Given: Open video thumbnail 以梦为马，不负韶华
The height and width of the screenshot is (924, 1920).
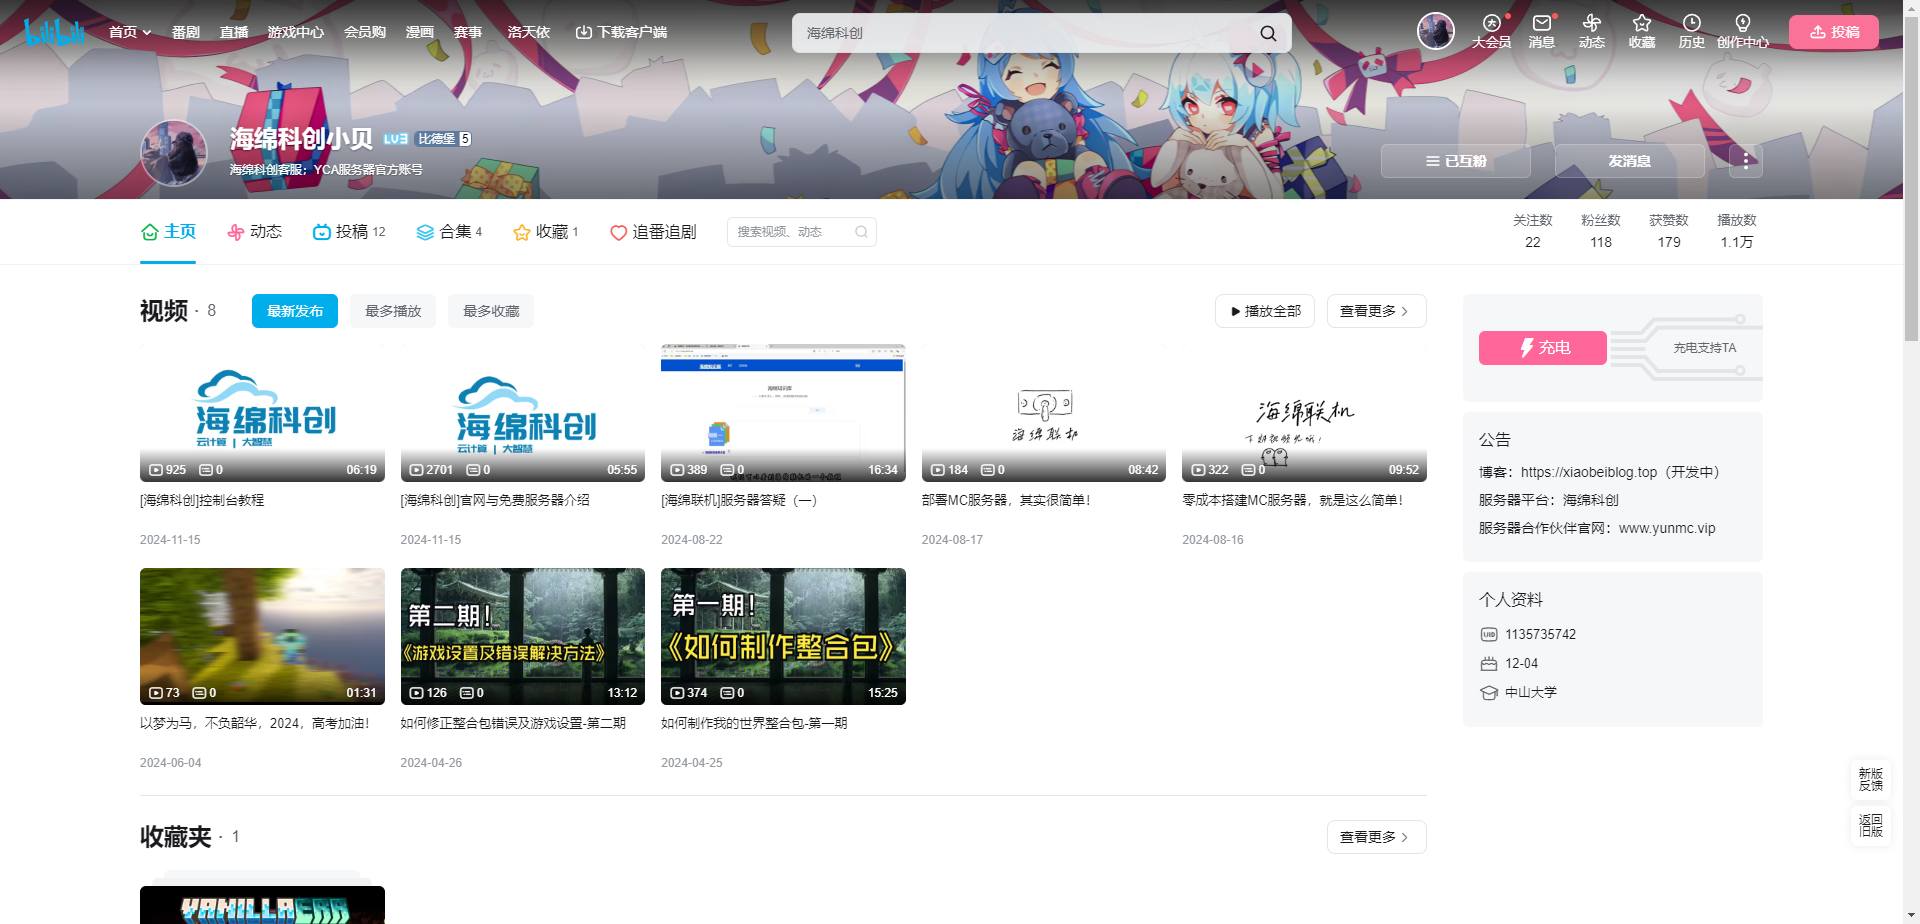Looking at the screenshot, I should (x=262, y=636).
